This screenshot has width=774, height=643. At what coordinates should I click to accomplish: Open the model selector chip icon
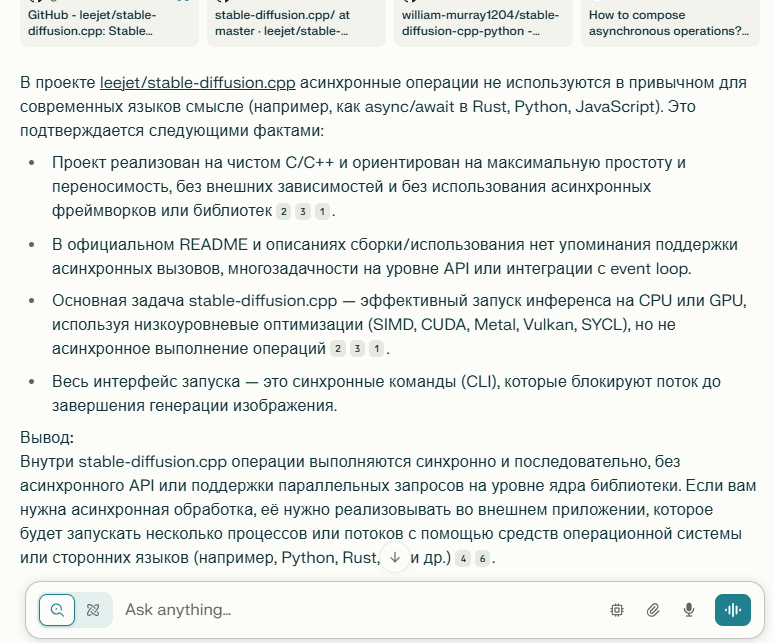coord(617,610)
